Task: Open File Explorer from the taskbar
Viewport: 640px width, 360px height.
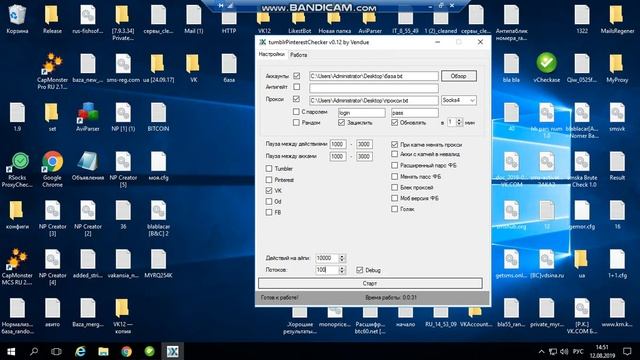Action: pyautogui.click(x=103, y=351)
